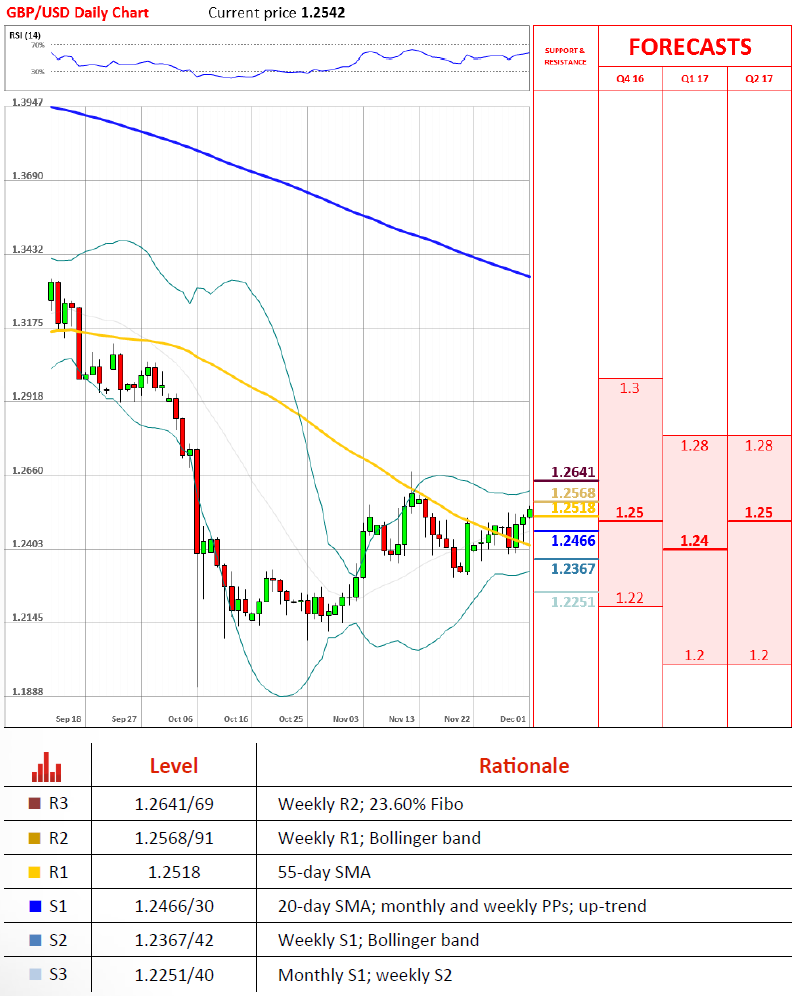Click rationale '20-day SMA; monthly and weekly PPs'
This screenshot has height=996, width=800.
(424, 906)
